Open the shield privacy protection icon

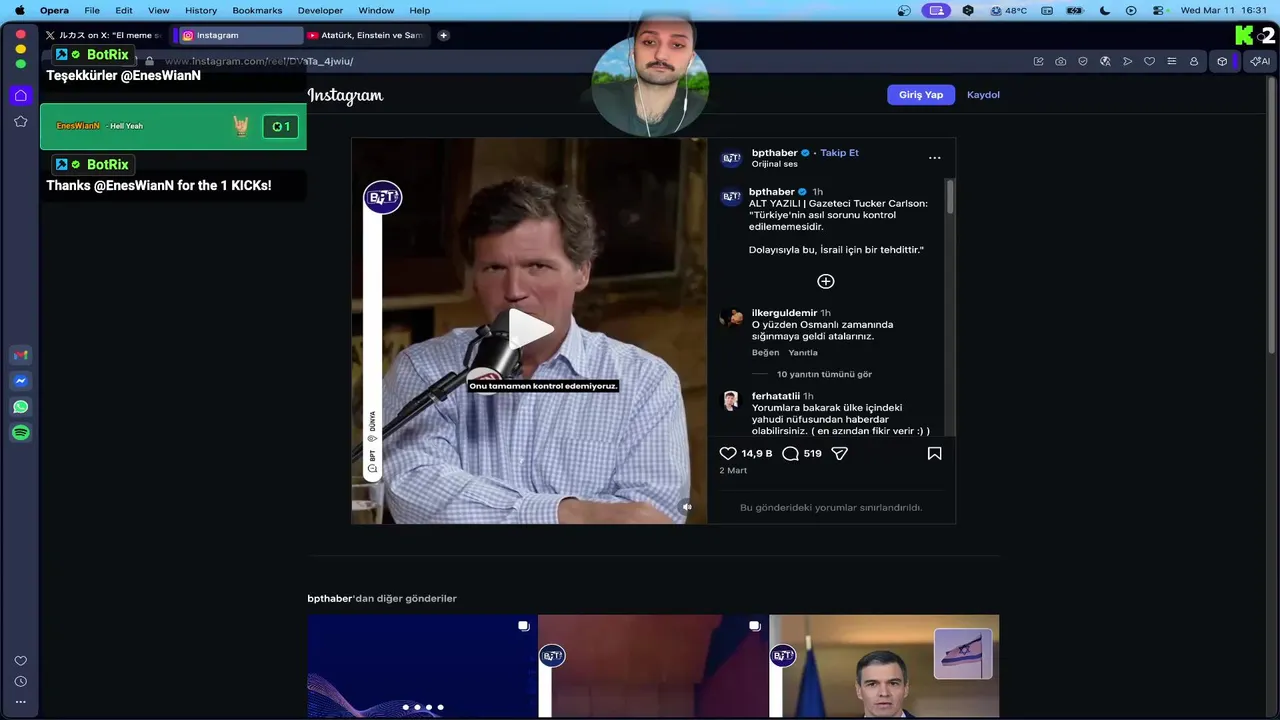(1083, 61)
